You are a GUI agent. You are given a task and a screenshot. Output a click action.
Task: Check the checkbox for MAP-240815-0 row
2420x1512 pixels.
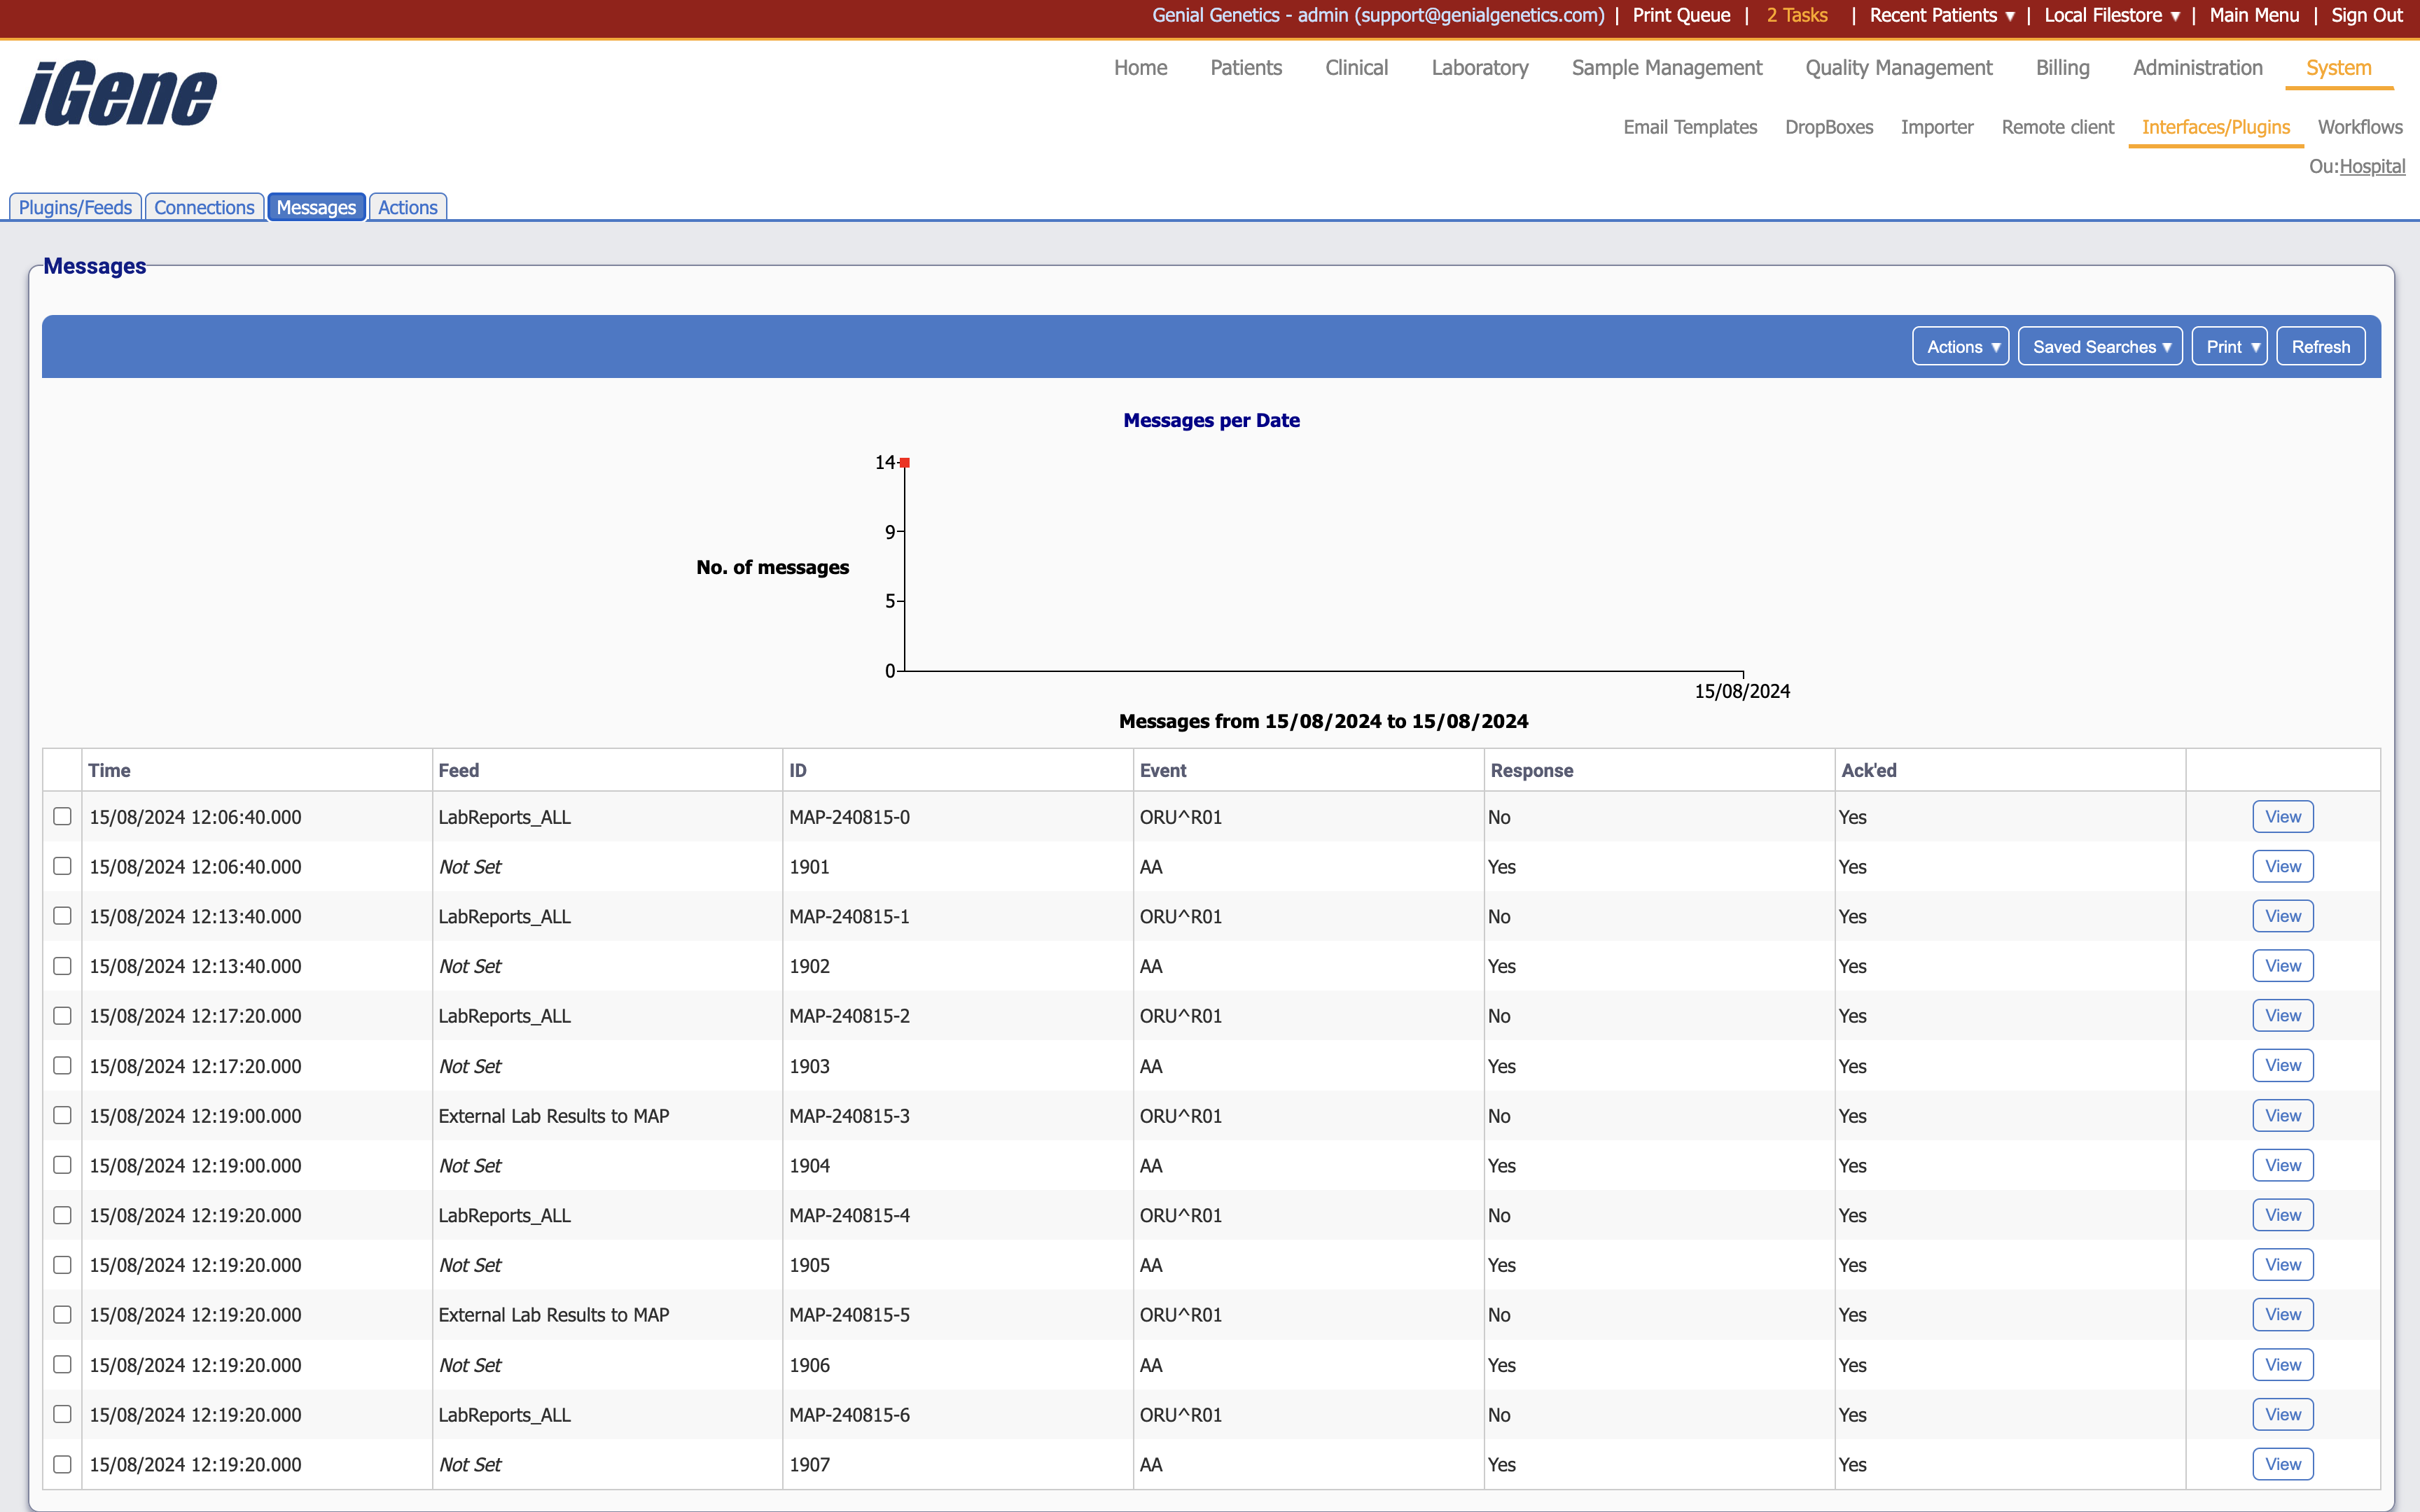pos(62,816)
